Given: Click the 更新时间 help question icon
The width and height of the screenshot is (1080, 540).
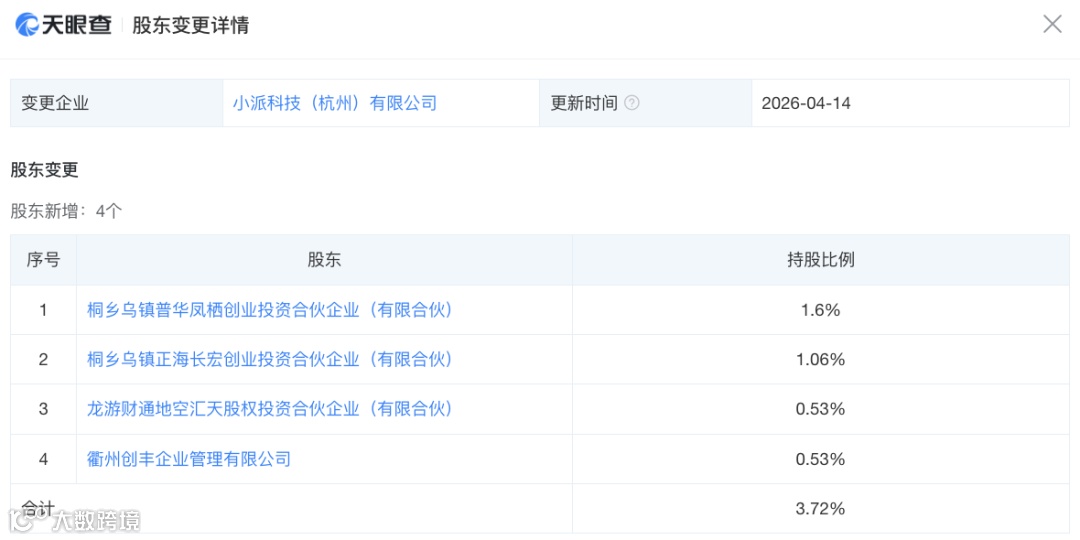Looking at the screenshot, I should 632,103.
